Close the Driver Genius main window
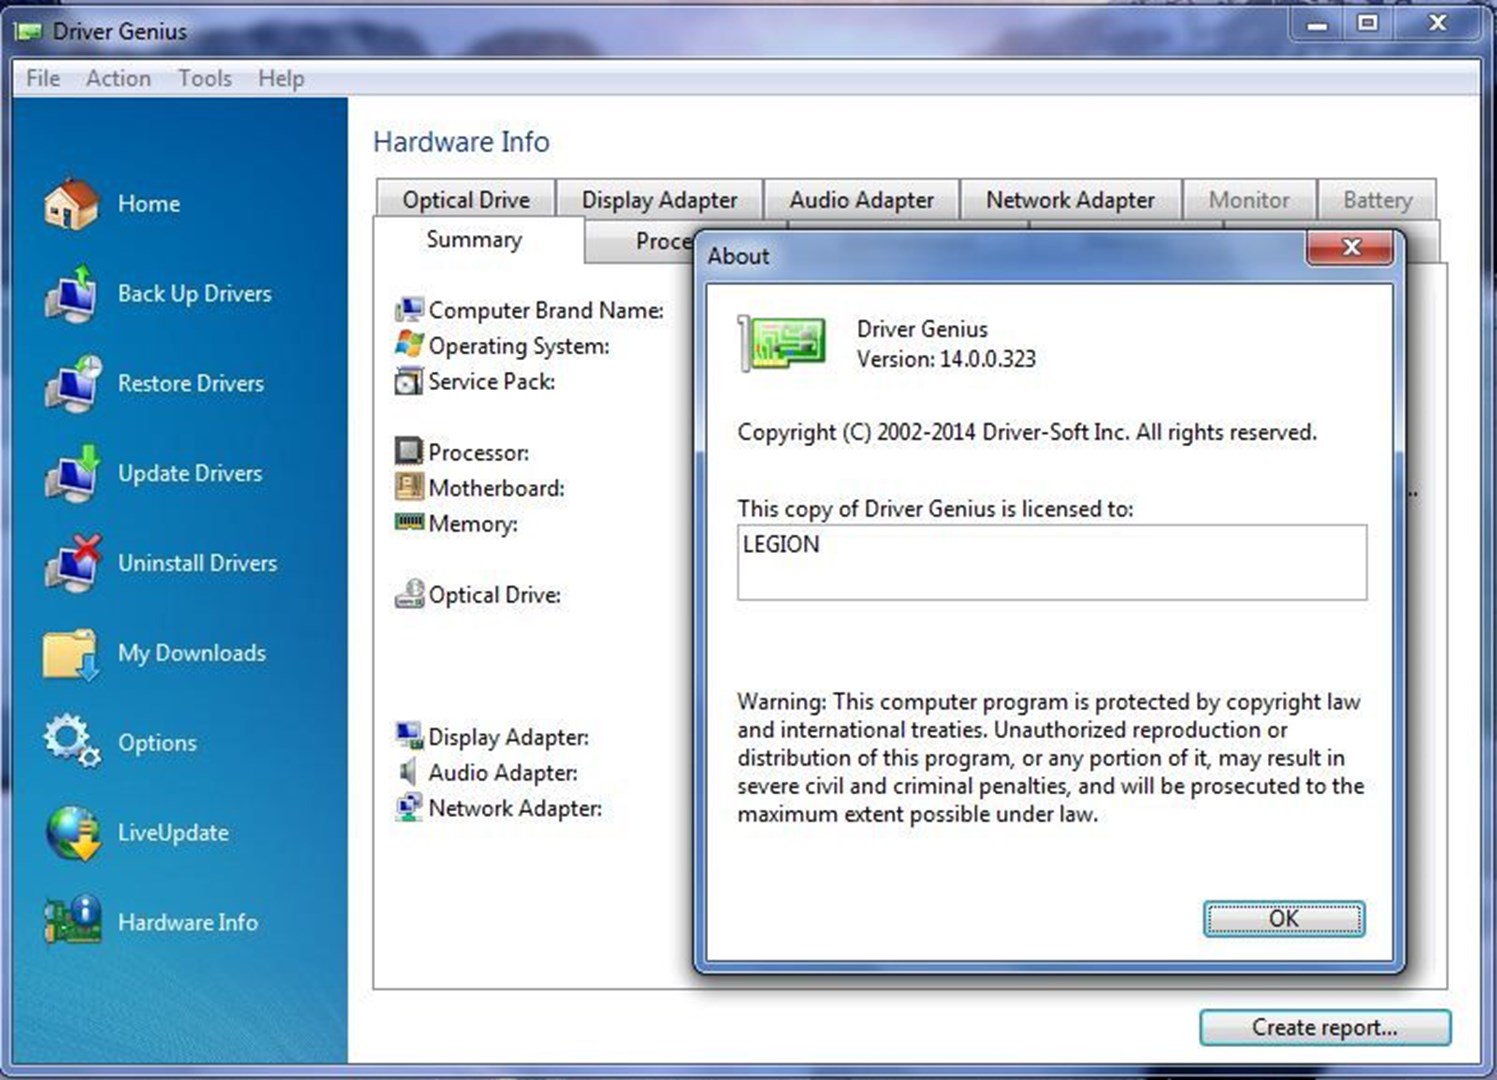 1438,22
